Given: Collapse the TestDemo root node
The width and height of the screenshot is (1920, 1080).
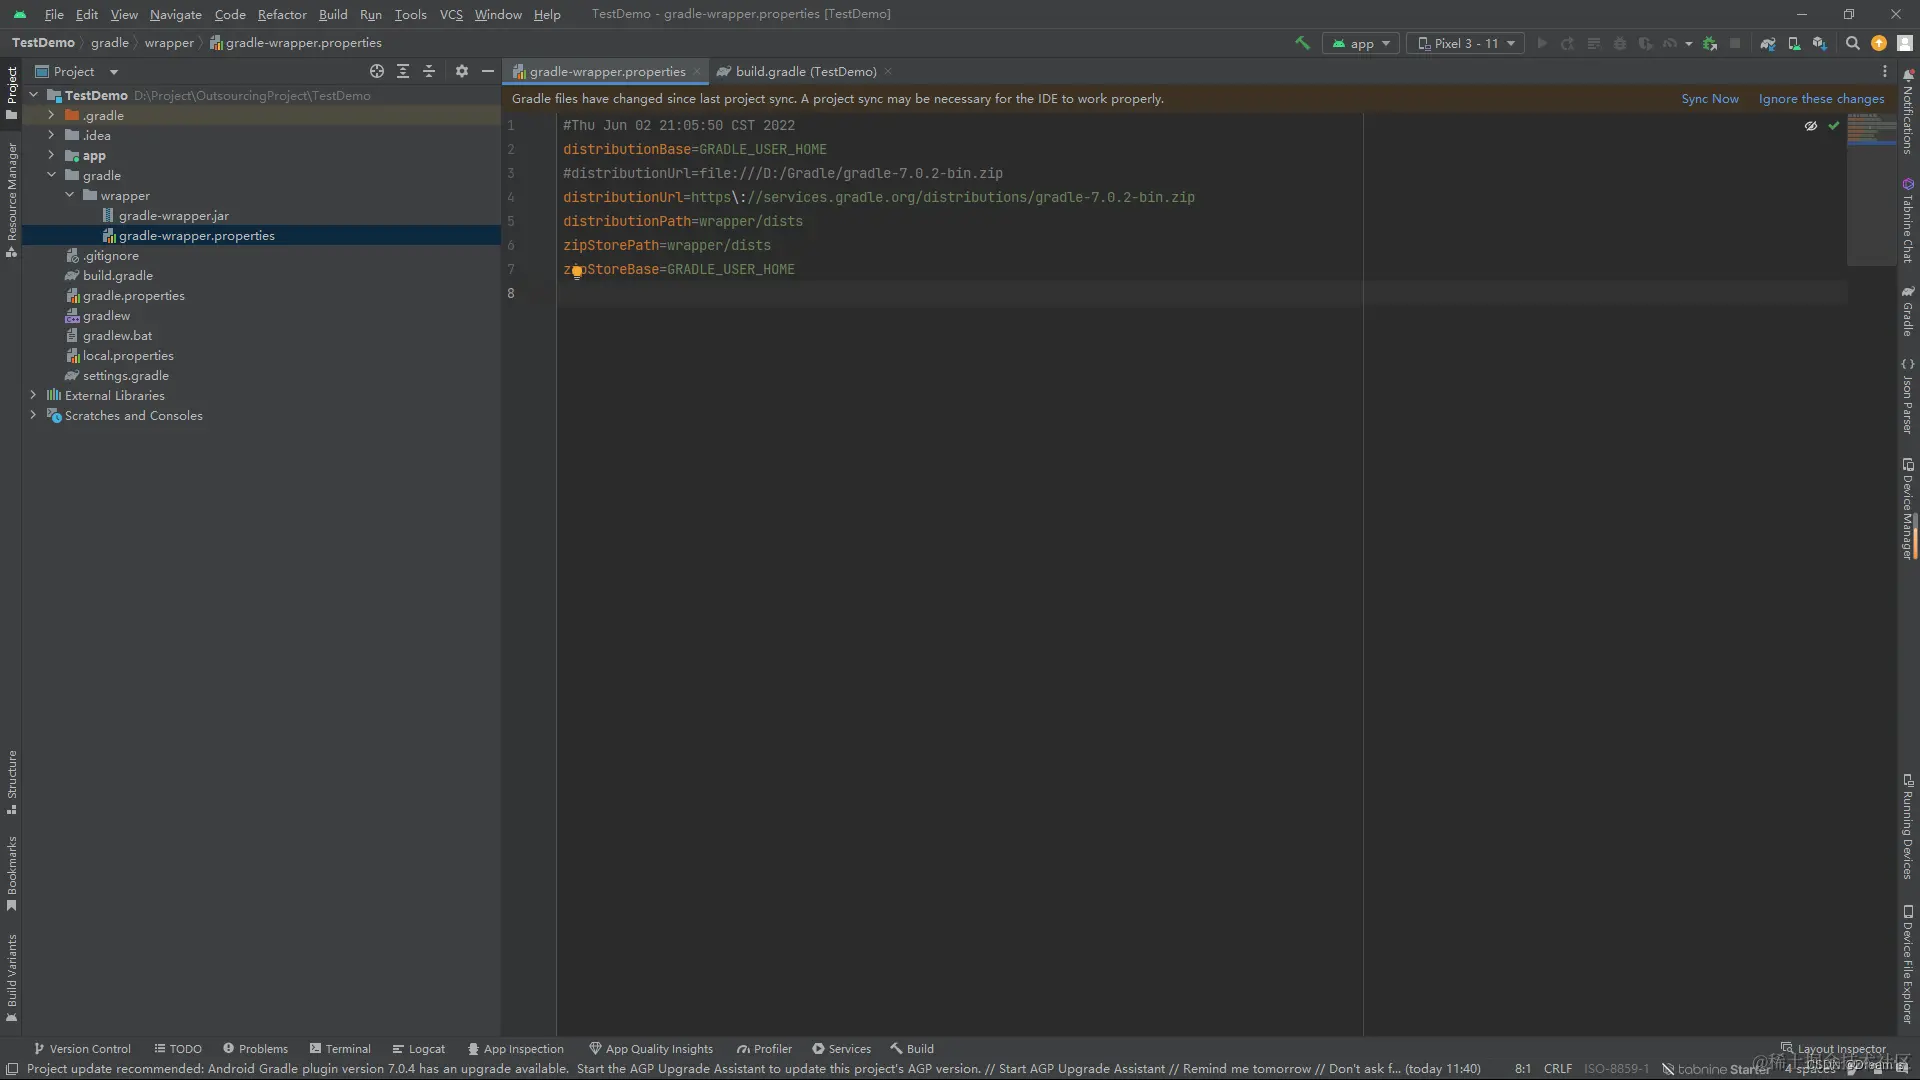Looking at the screenshot, I should click(x=34, y=95).
